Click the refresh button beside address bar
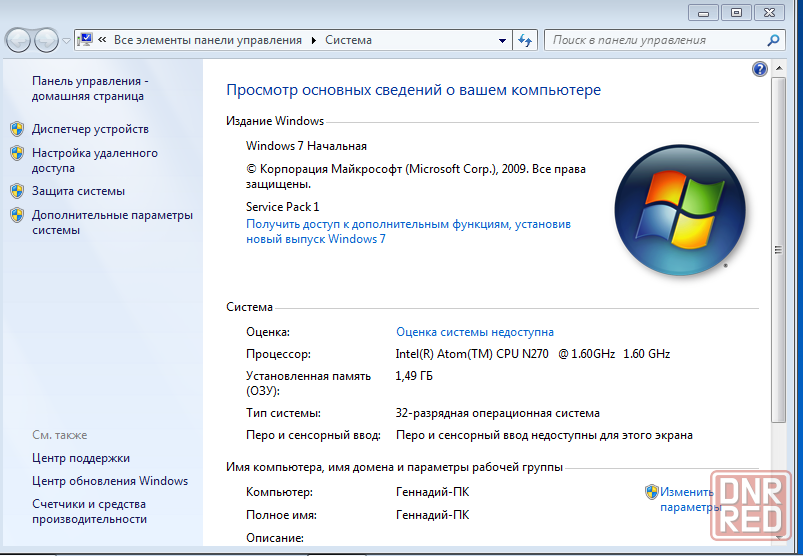 click(526, 40)
